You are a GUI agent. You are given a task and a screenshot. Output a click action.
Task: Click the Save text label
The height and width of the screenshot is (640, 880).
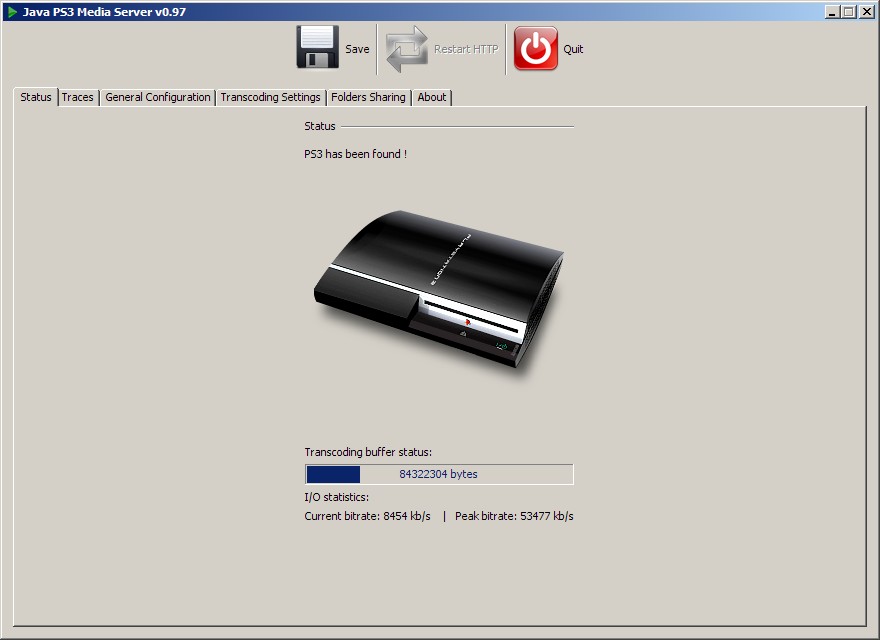click(x=357, y=49)
